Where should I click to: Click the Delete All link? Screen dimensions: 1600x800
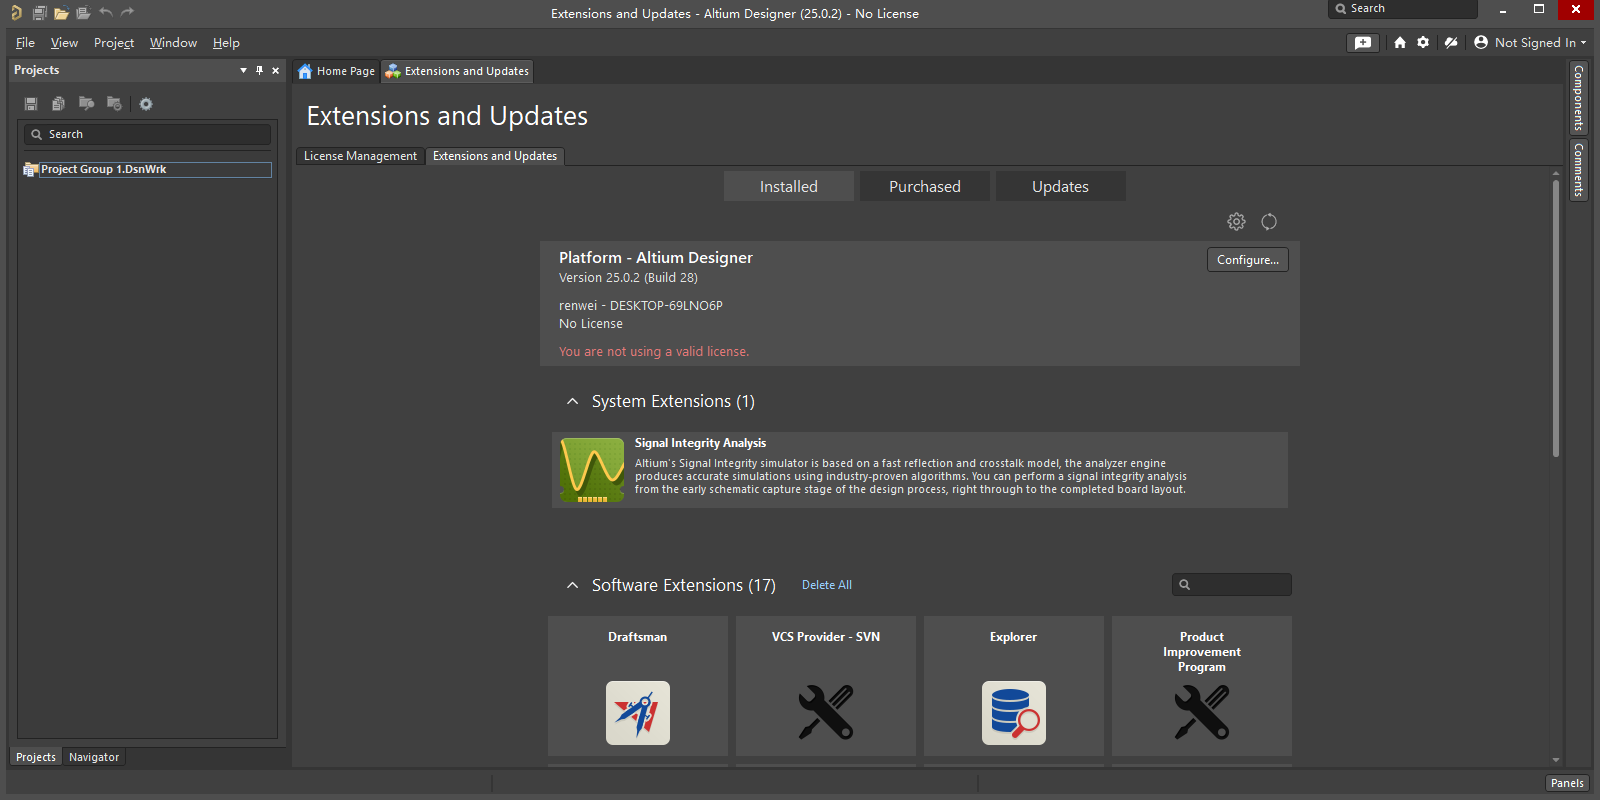(826, 585)
